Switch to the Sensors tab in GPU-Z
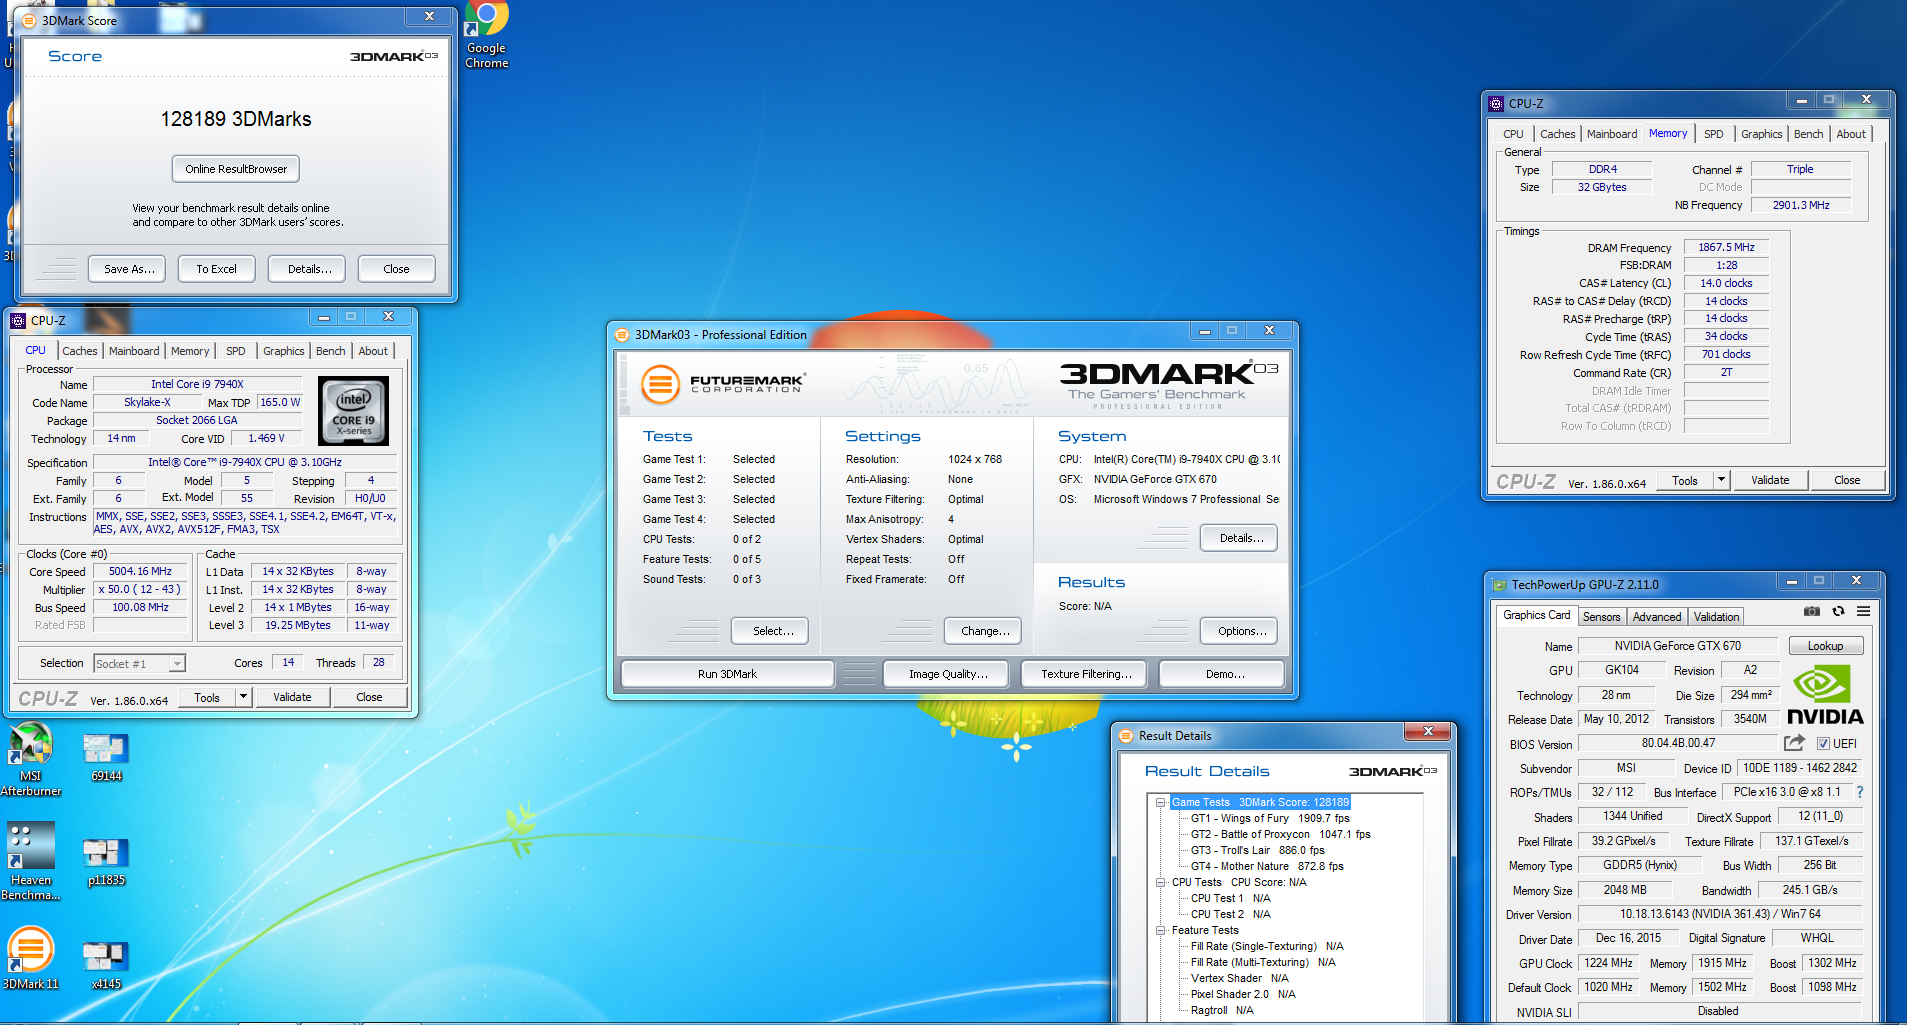1907x1025 pixels. pos(1601,617)
